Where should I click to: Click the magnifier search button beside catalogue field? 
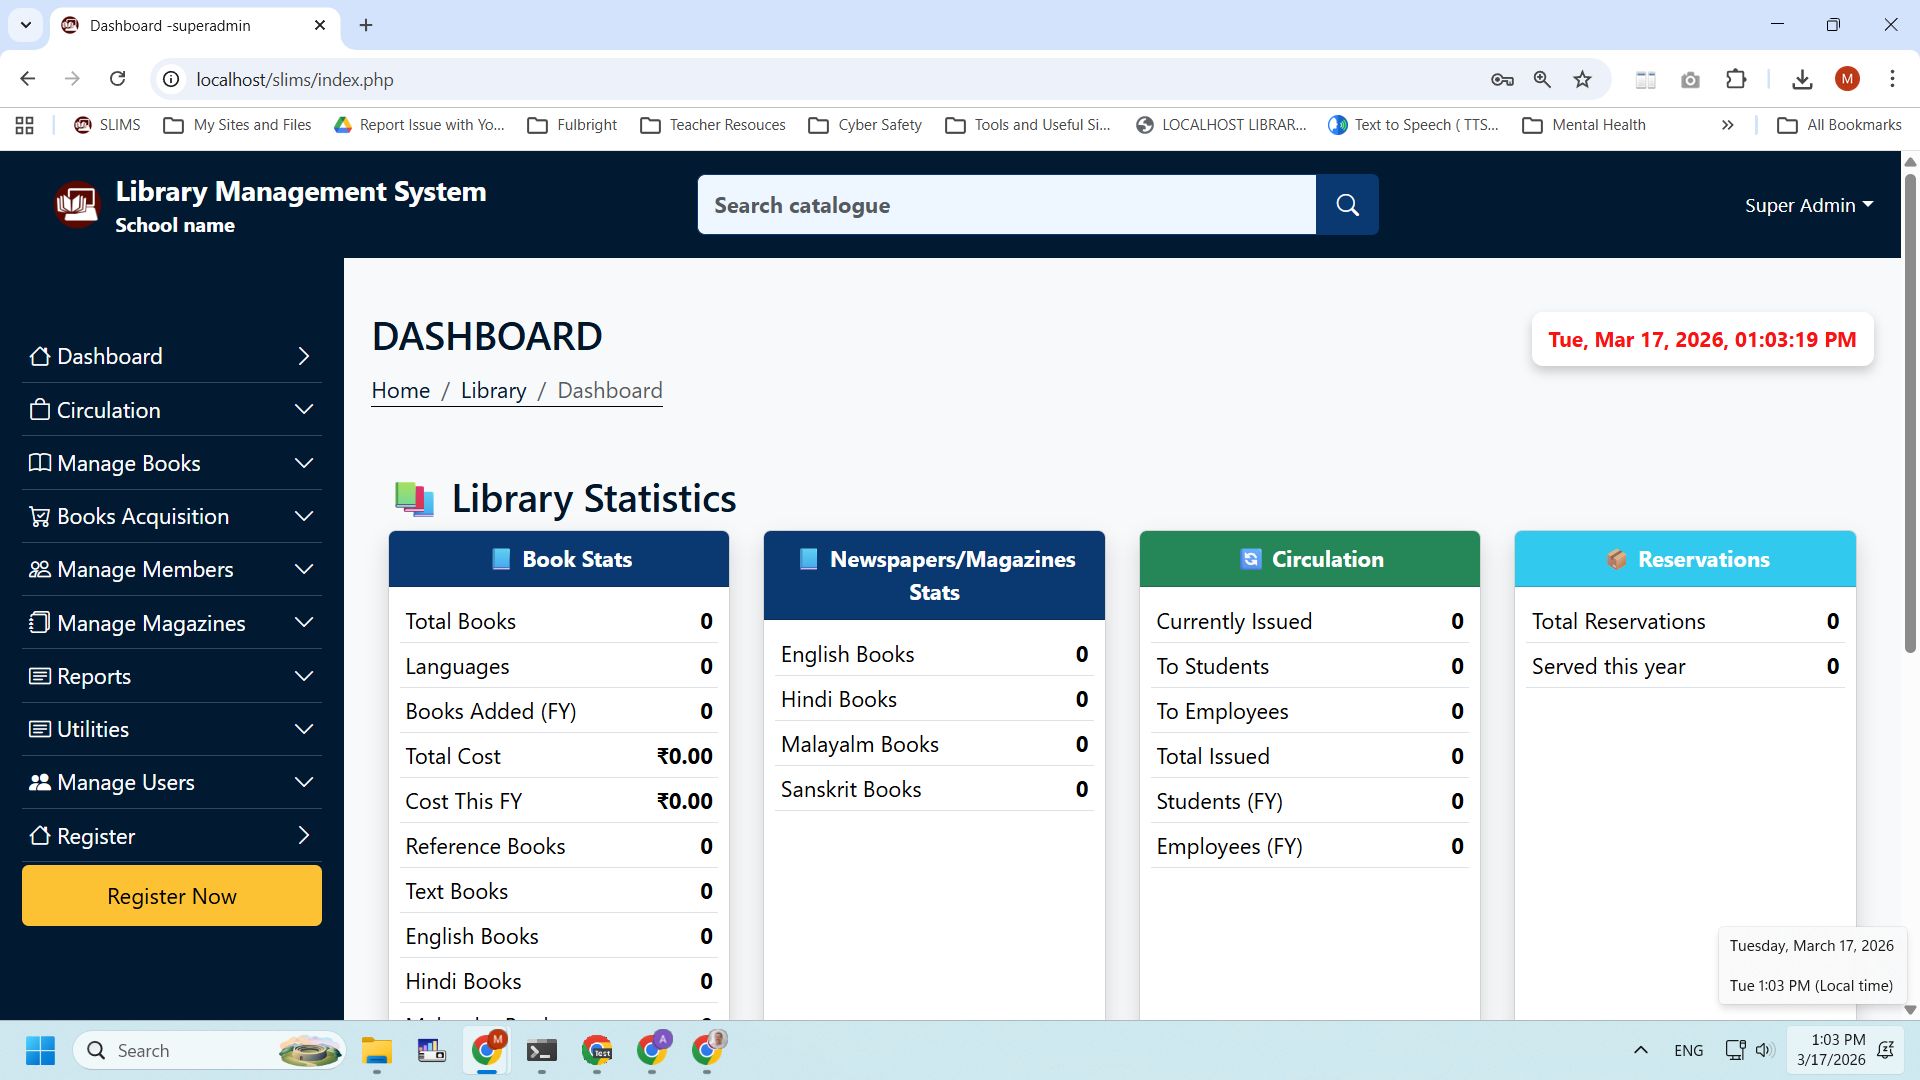1347,205
